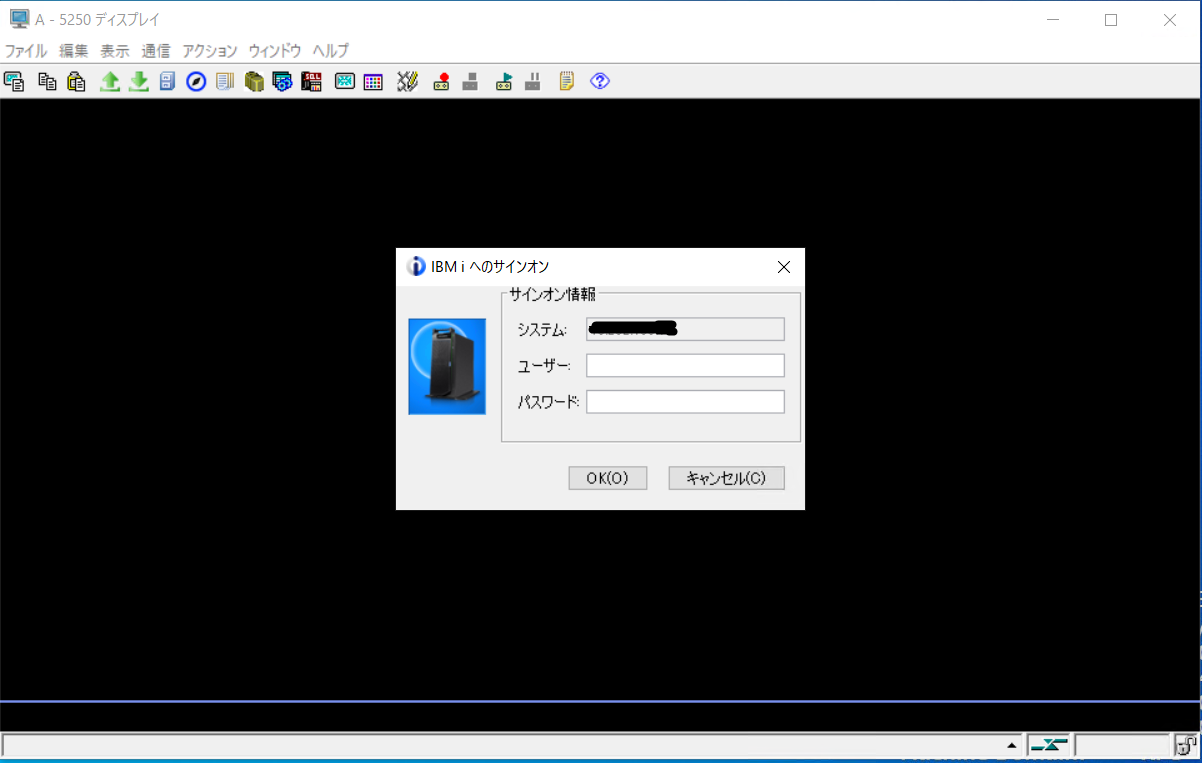Open the 通信 menu
The height and width of the screenshot is (763, 1202).
(x=156, y=51)
